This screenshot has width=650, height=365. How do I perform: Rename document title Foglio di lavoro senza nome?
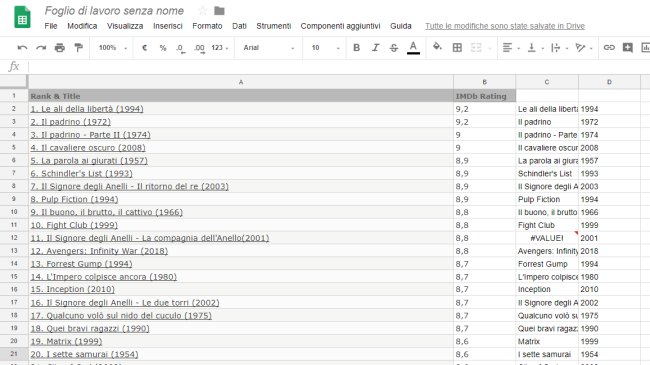click(x=114, y=10)
